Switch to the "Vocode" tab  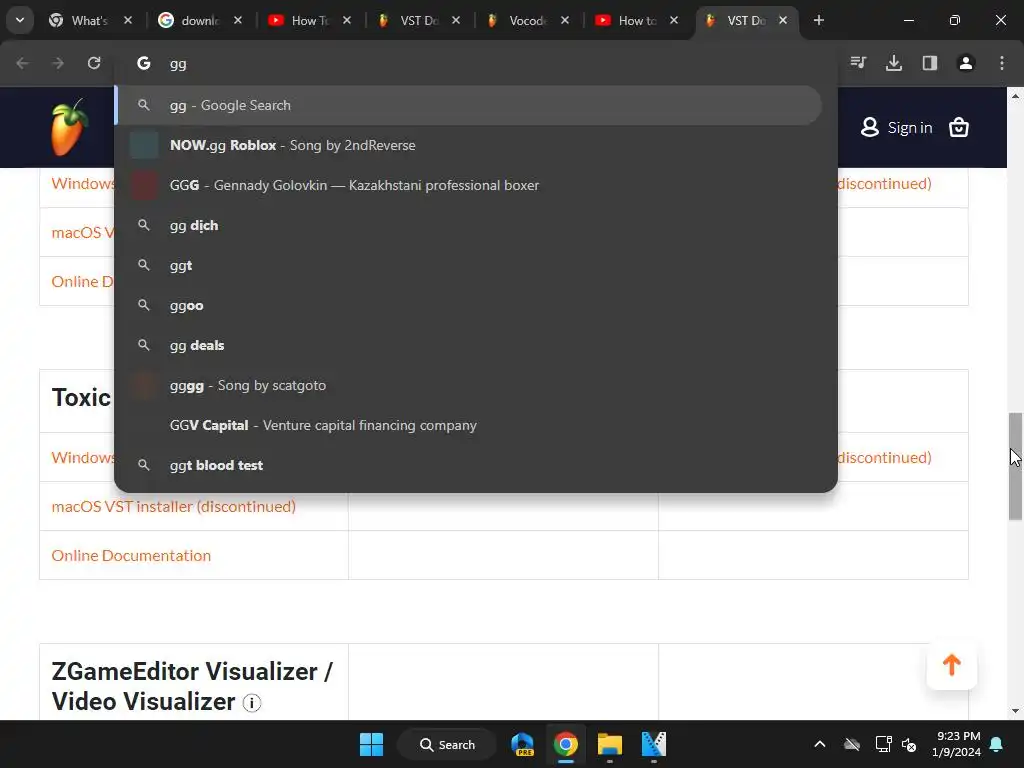(526, 20)
